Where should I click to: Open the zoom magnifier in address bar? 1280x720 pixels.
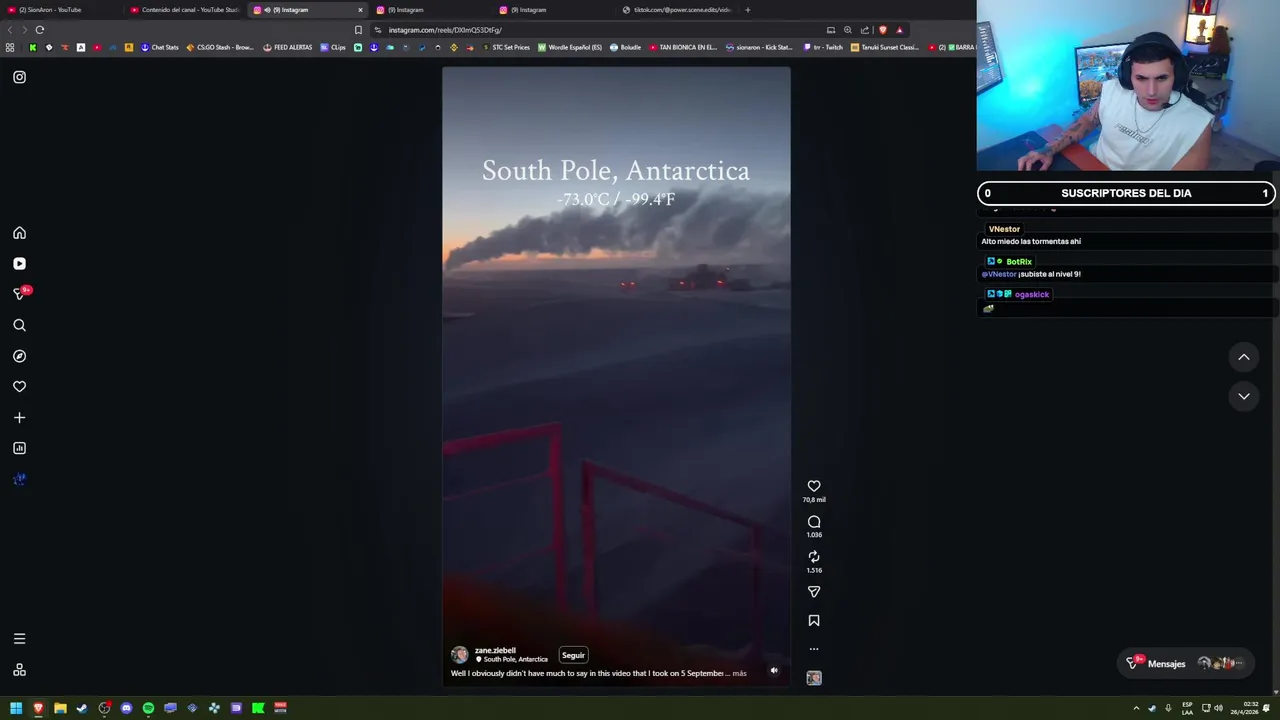coord(848,30)
